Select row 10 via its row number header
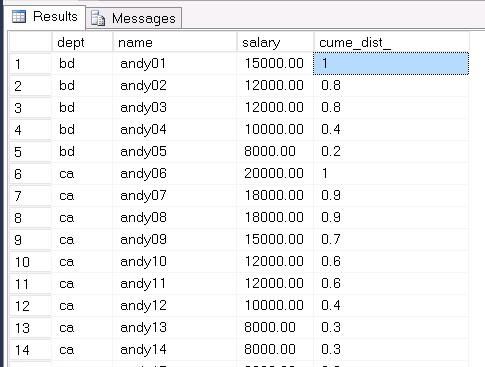Screen dimensions: 485x367 [x=30, y=262]
